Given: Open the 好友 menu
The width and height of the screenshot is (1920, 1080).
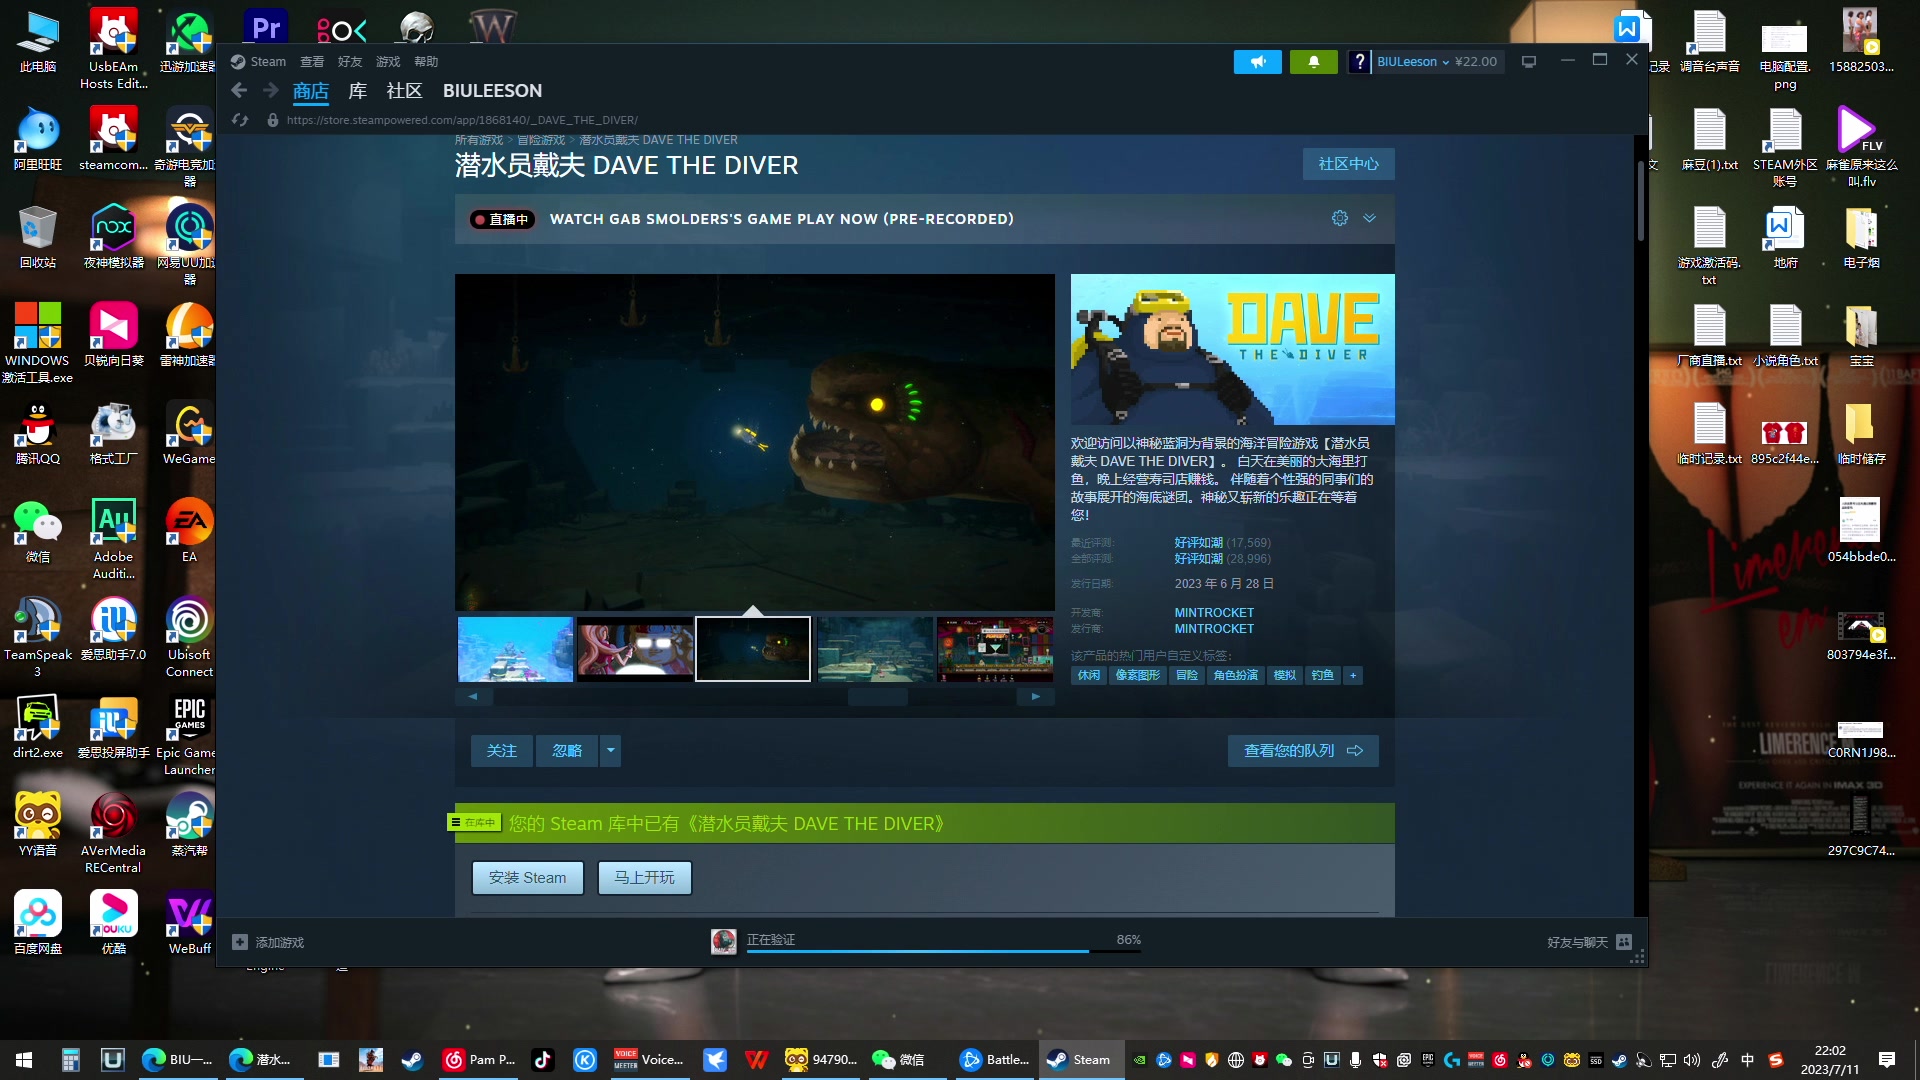Looking at the screenshot, I should point(350,62).
